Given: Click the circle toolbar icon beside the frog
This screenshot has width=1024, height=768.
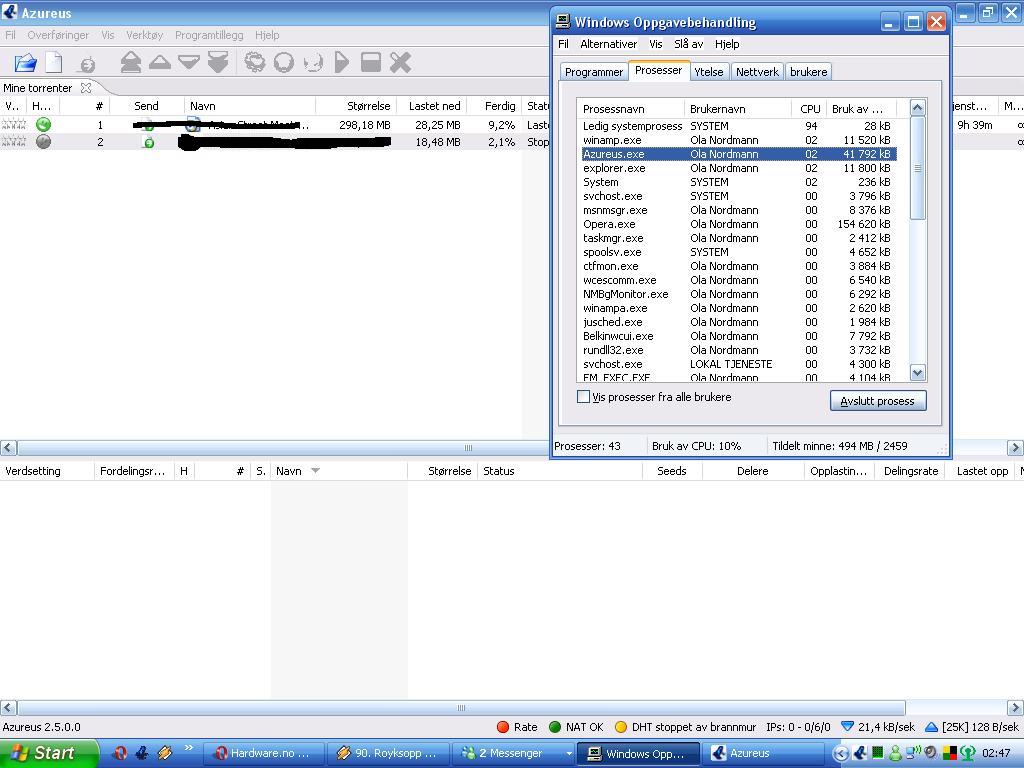Looking at the screenshot, I should pos(284,63).
